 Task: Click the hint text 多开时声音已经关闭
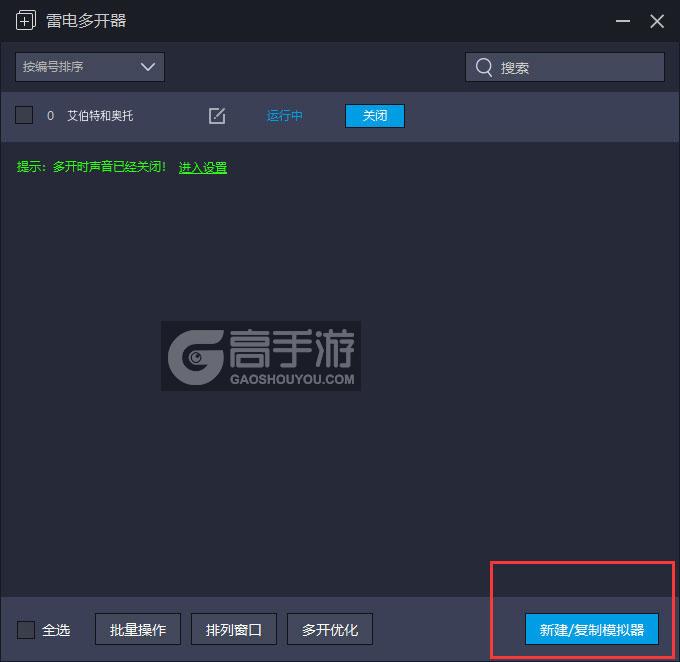click(109, 167)
